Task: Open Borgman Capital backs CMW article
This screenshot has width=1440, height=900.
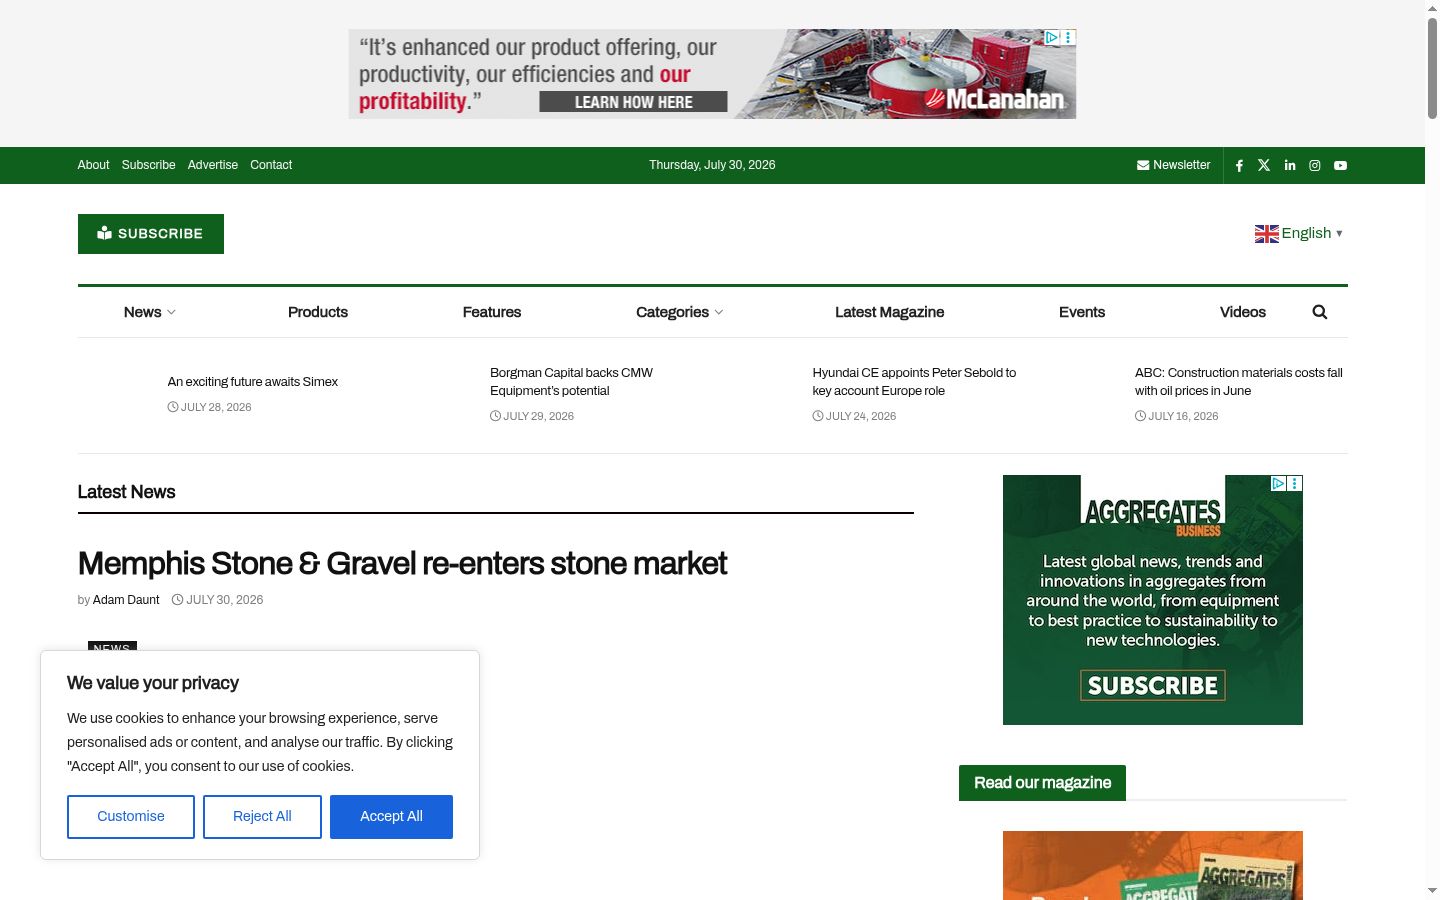Action: pos(571,382)
